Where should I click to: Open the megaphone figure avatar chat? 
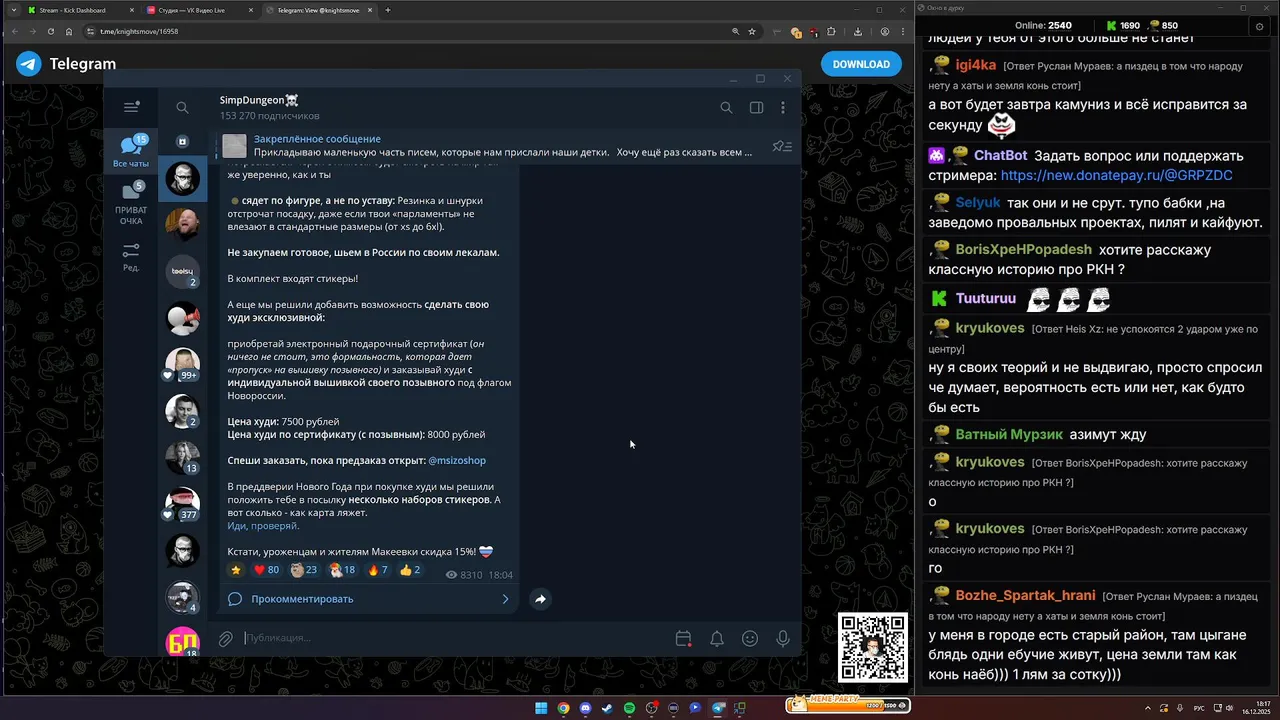coord(182,318)
